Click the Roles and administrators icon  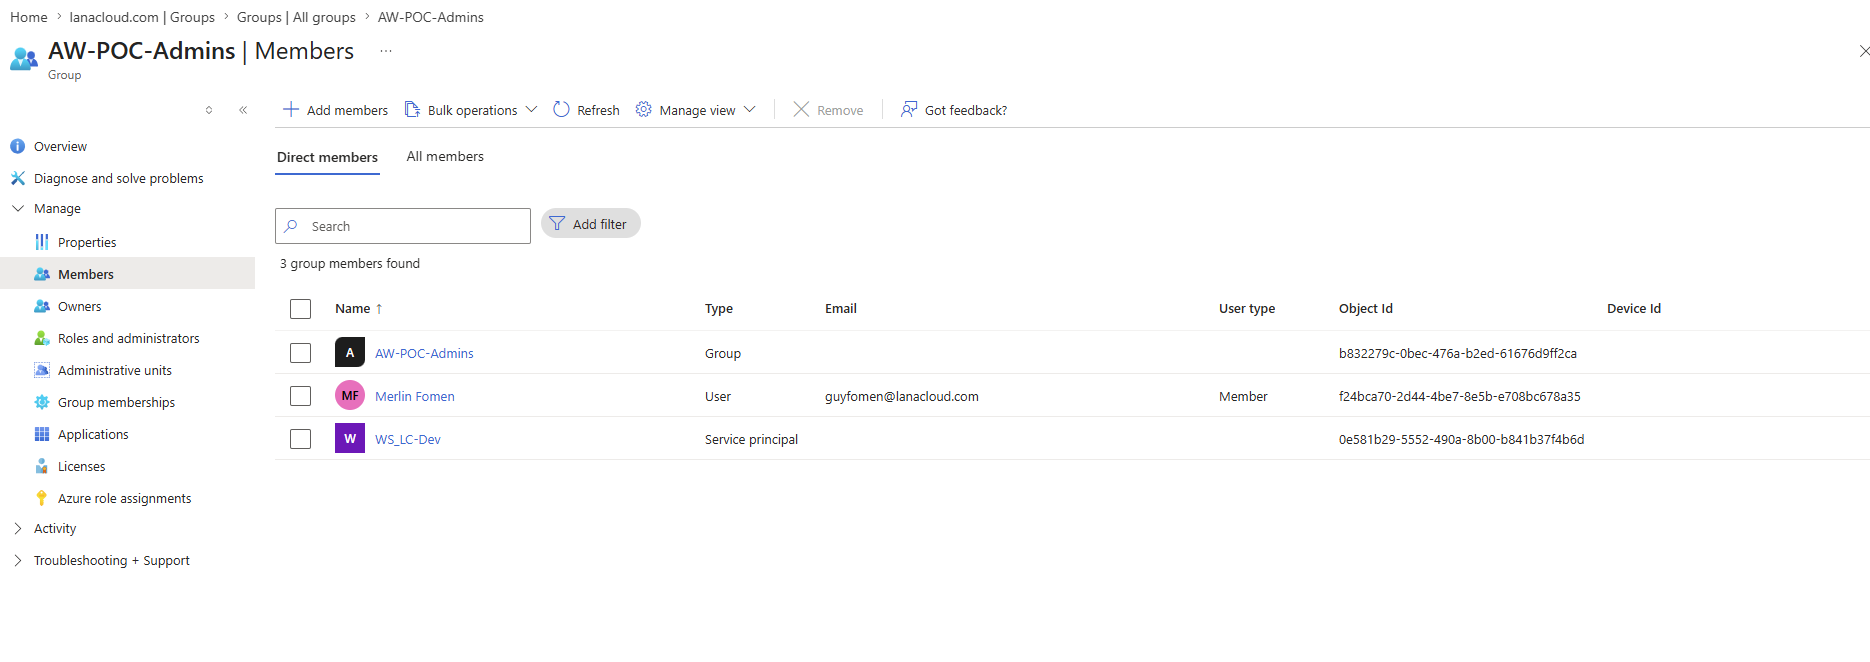point(41,338)
